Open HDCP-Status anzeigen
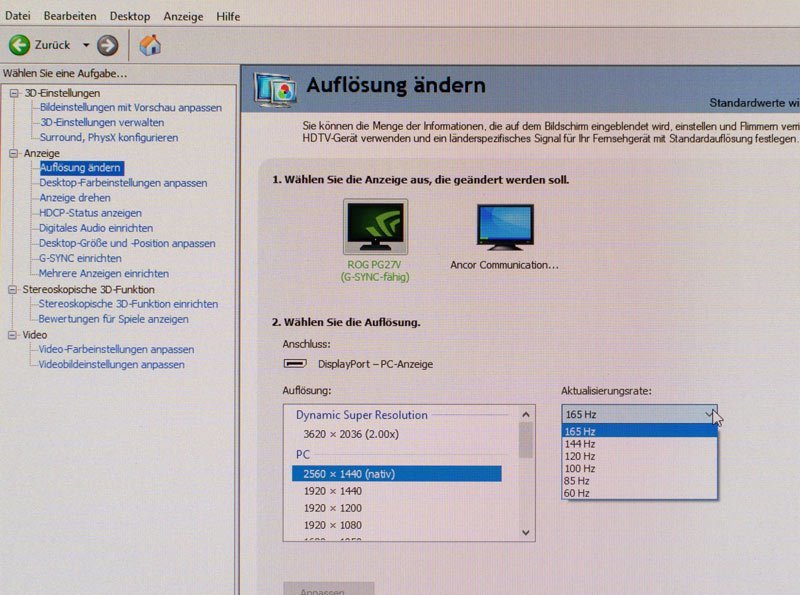Screen dimensions: 800x595 pyautogui.click(x=90, y=213)
